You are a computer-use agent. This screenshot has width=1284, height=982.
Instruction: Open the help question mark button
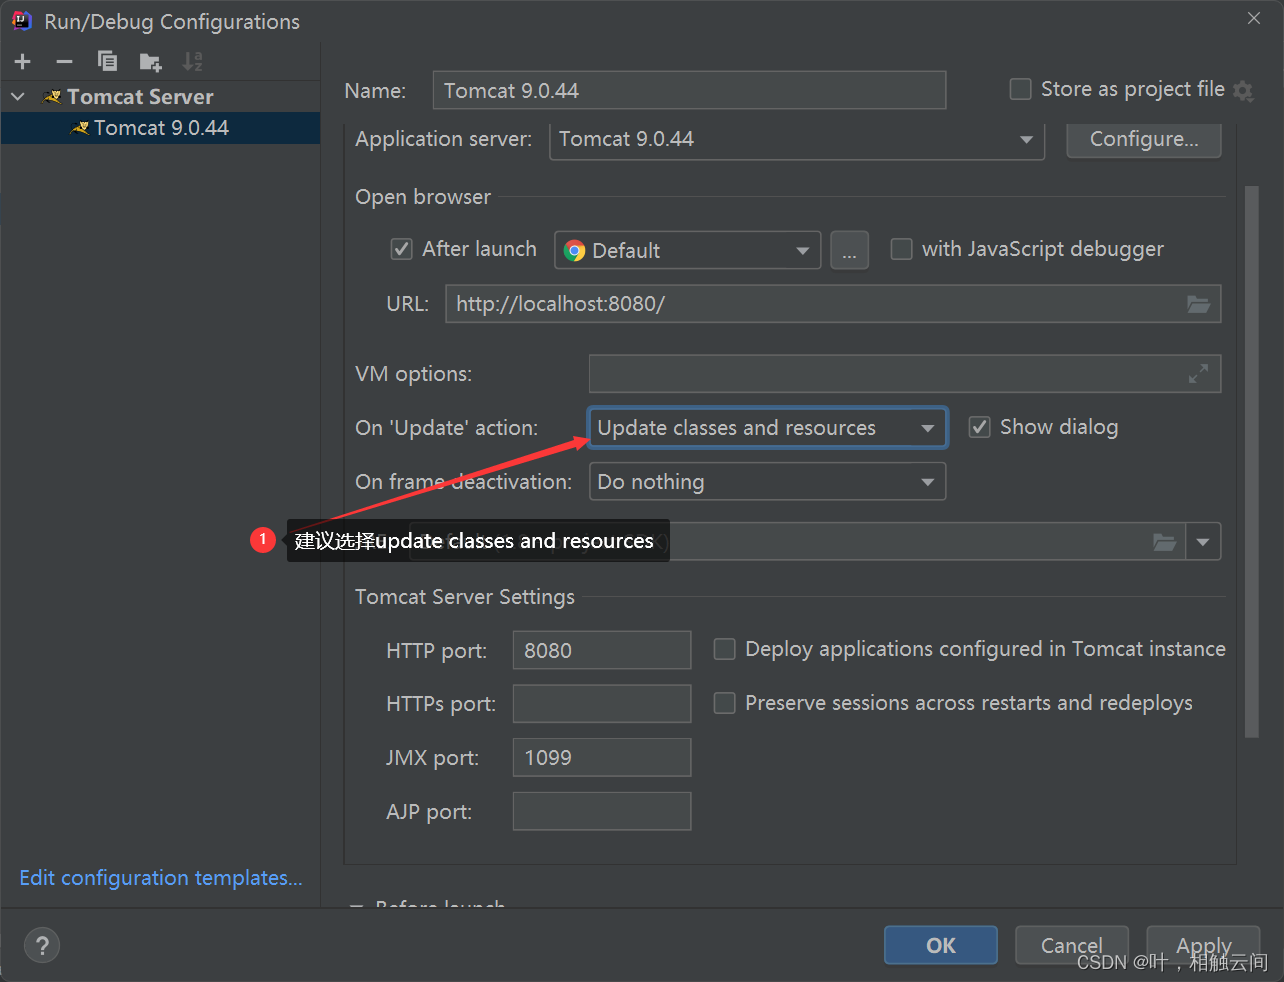coord(42,945)
